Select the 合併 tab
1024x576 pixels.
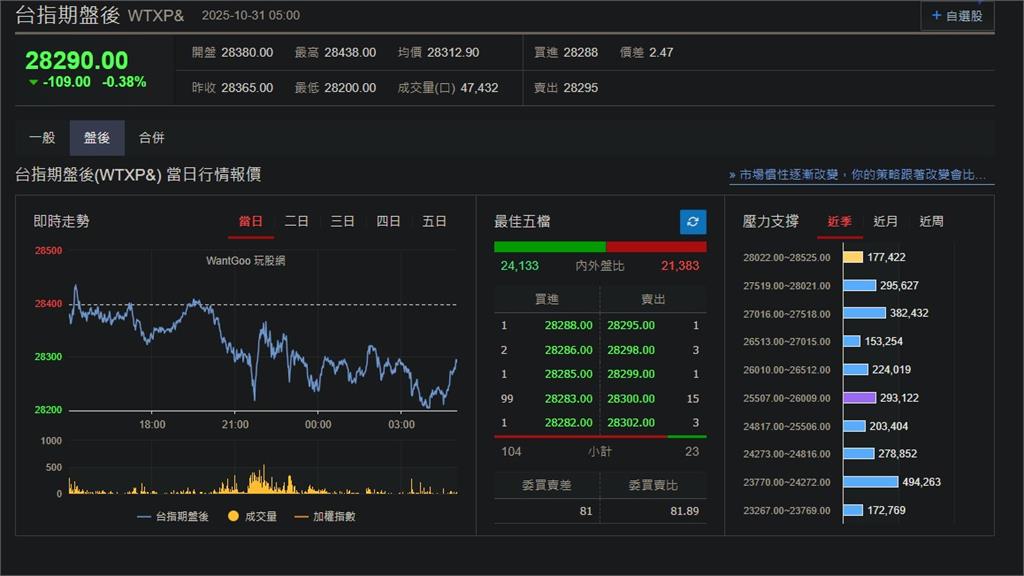coord(152,138)
